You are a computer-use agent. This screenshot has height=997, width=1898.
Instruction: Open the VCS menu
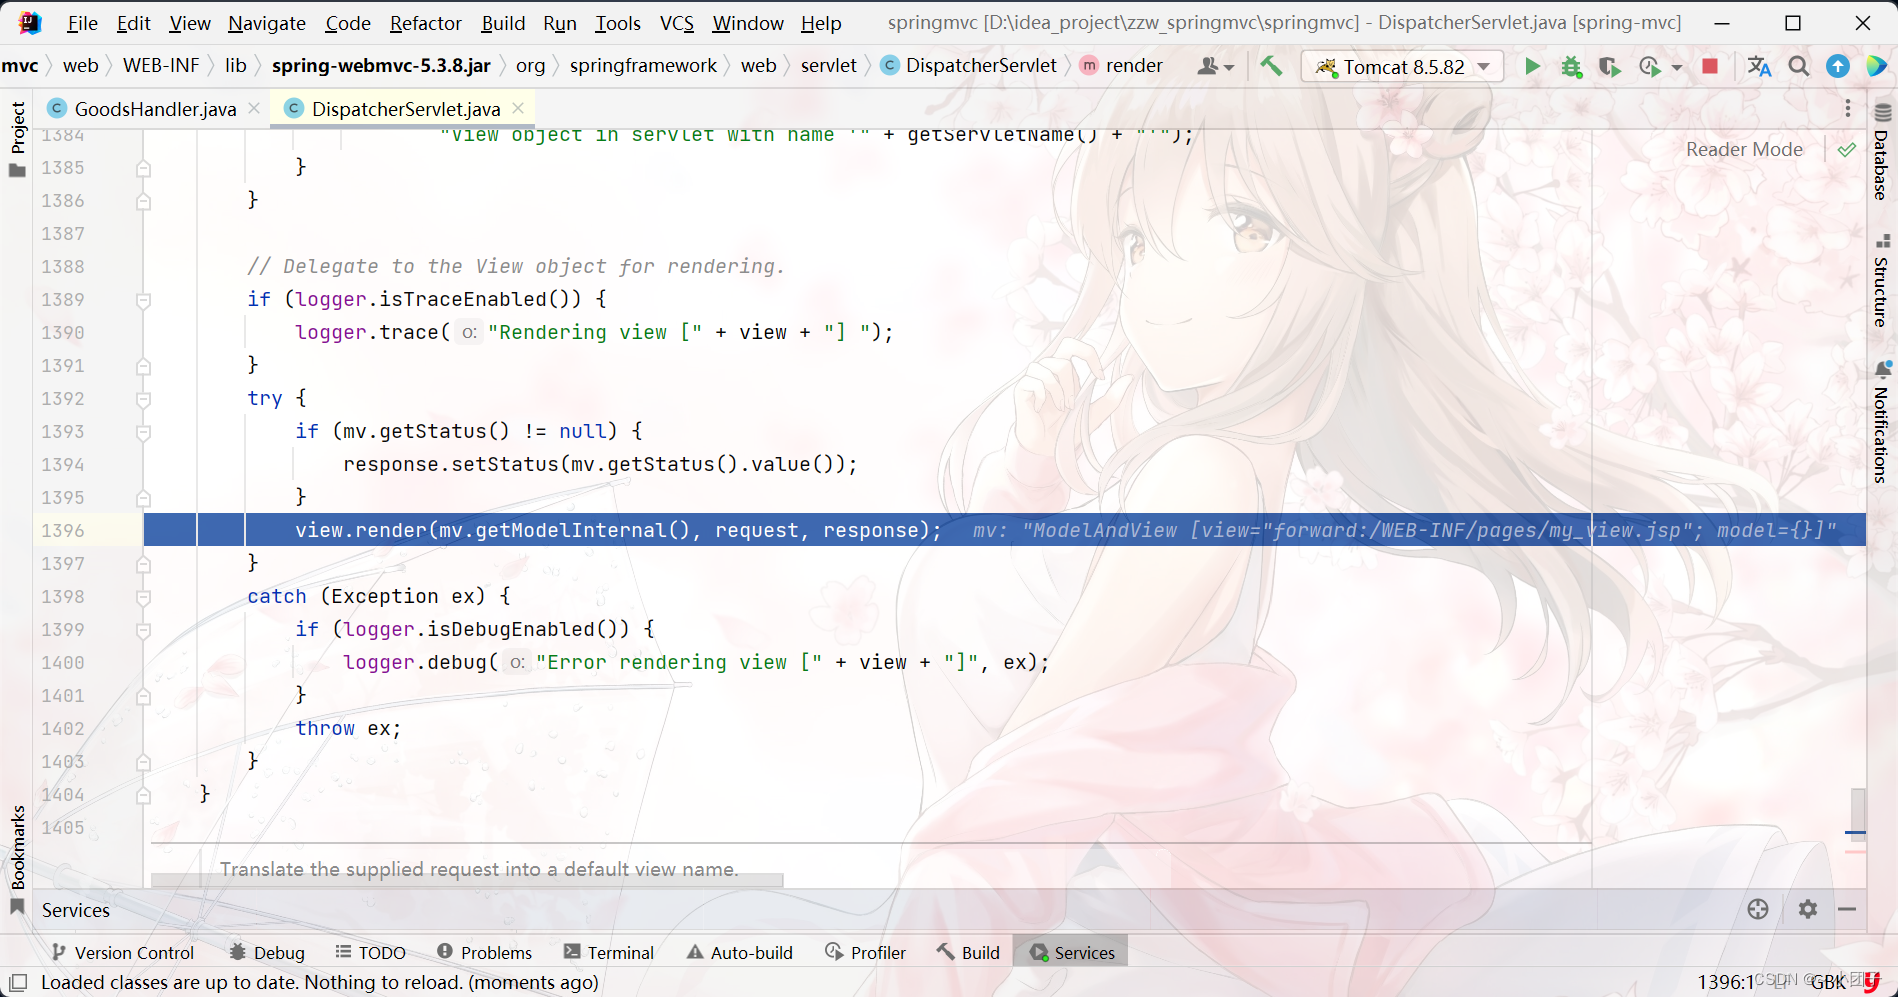677,23
